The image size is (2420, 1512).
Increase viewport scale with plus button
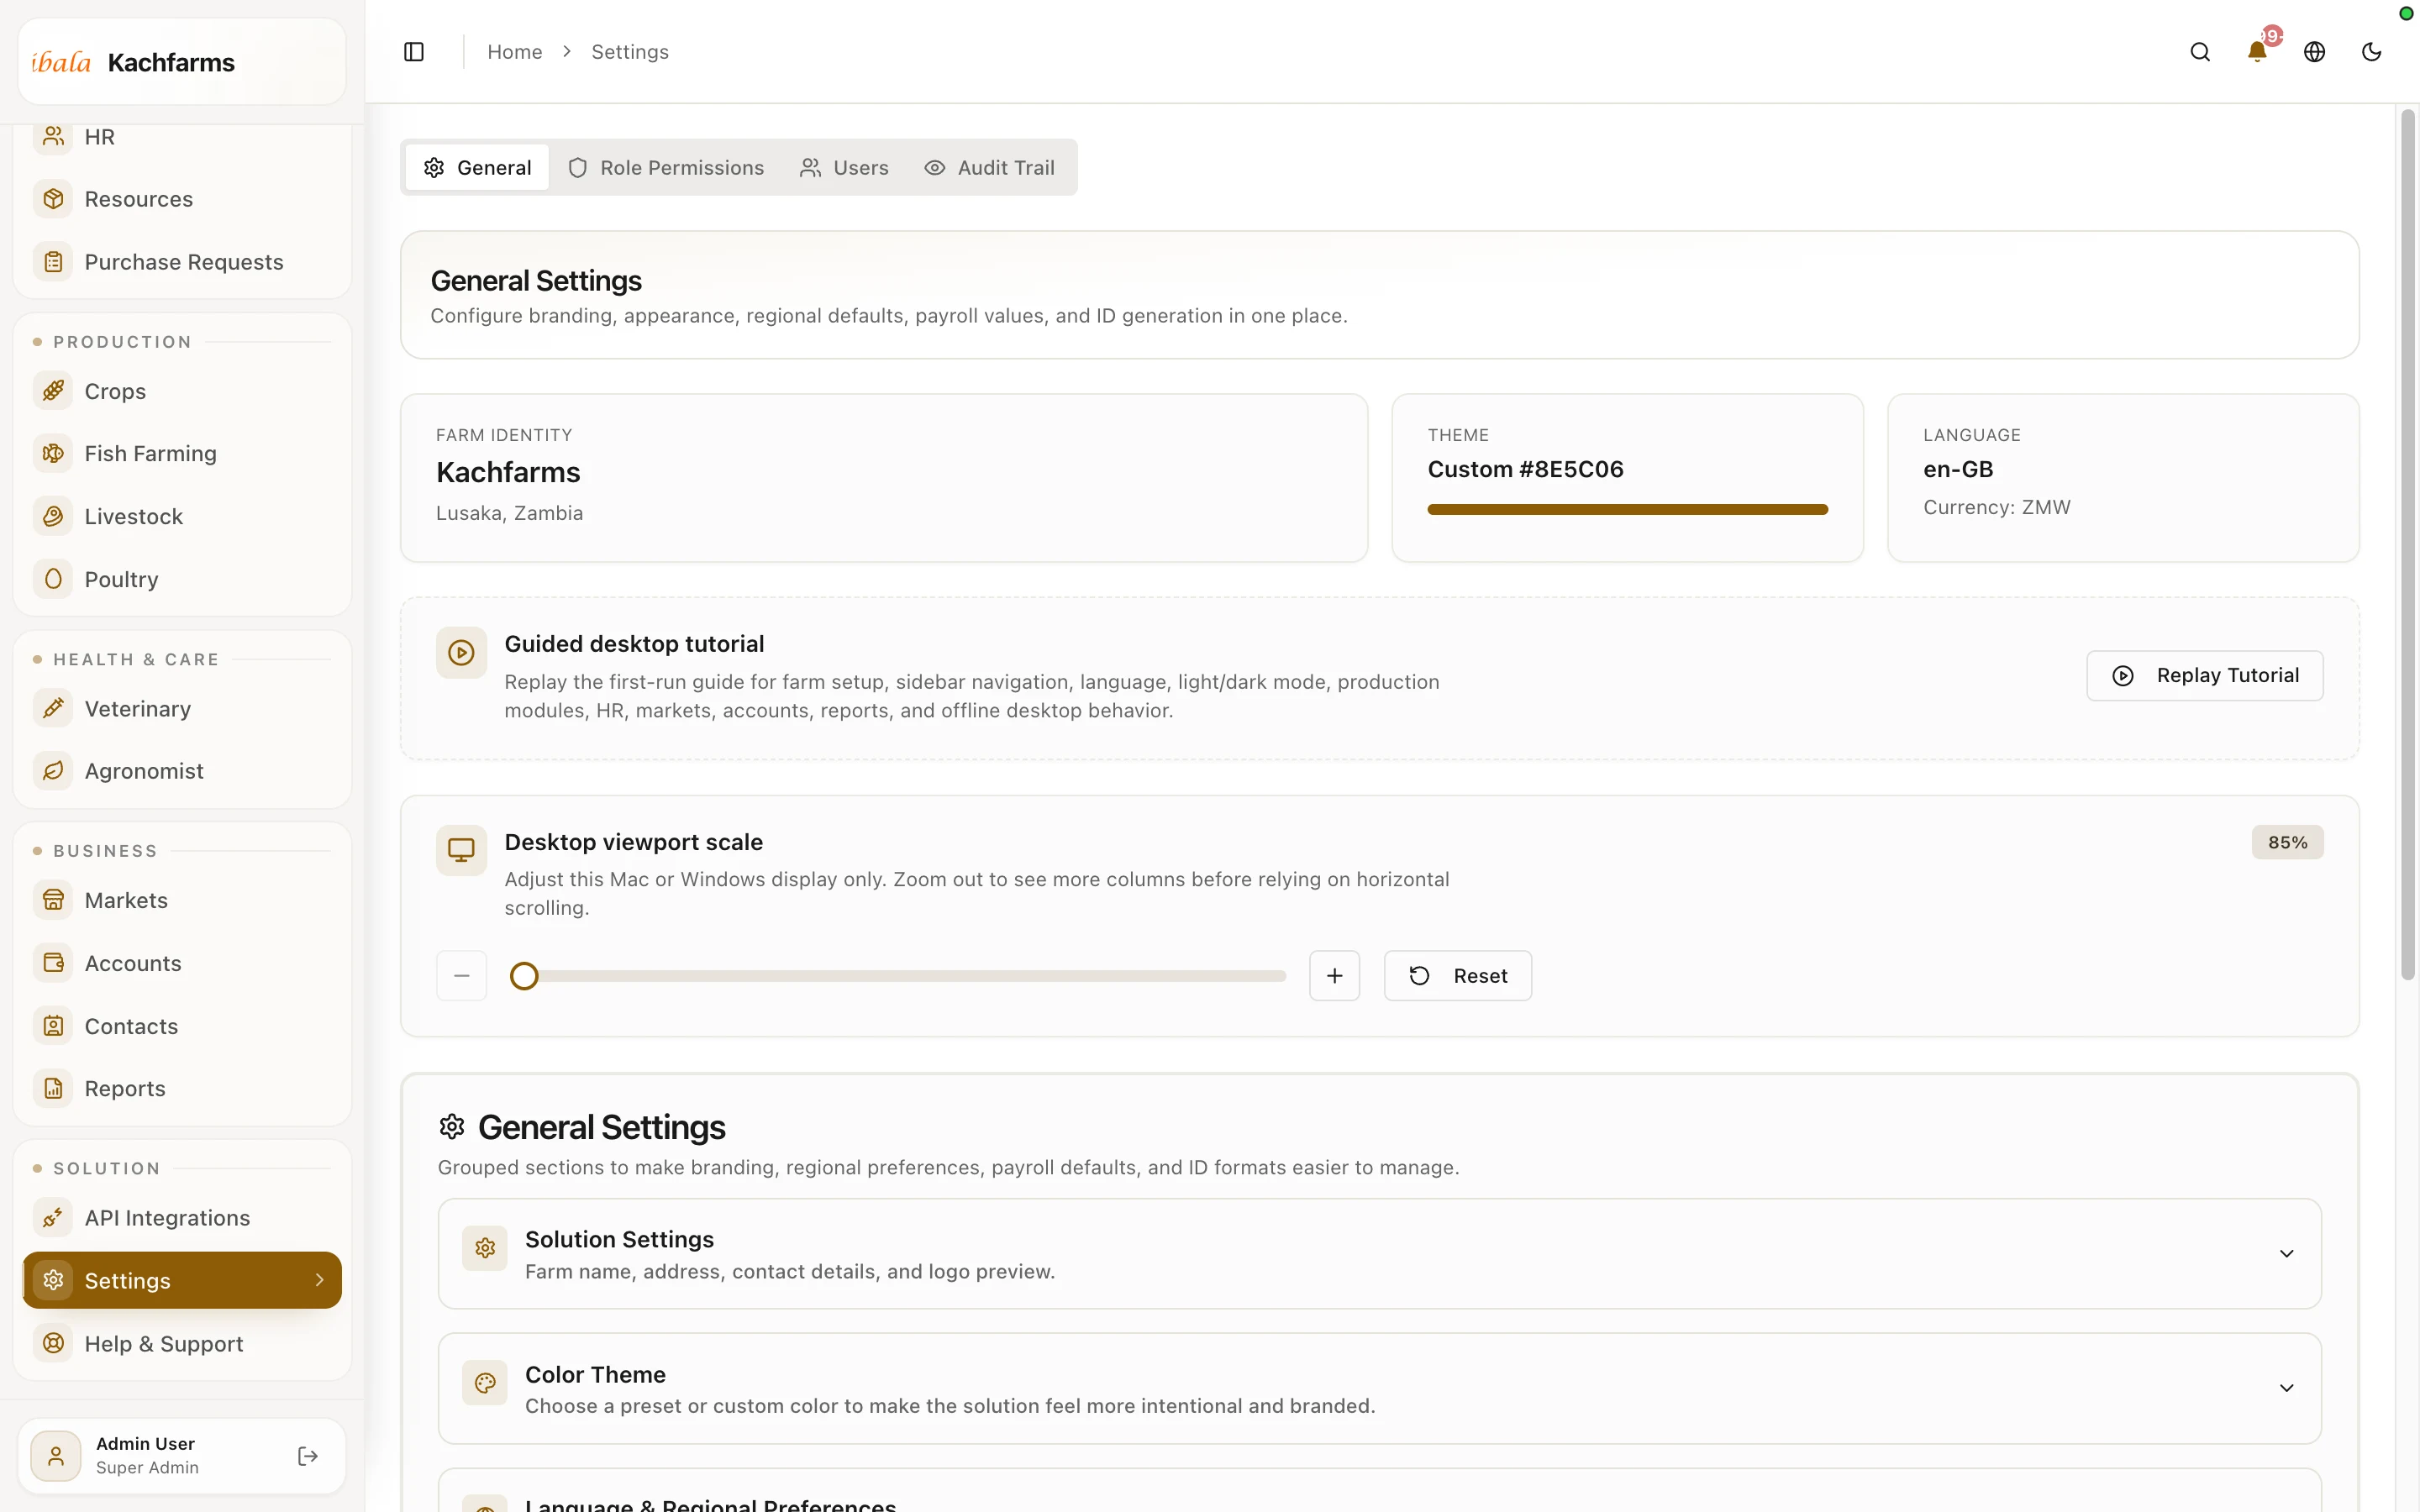(x=1334, y=976)
